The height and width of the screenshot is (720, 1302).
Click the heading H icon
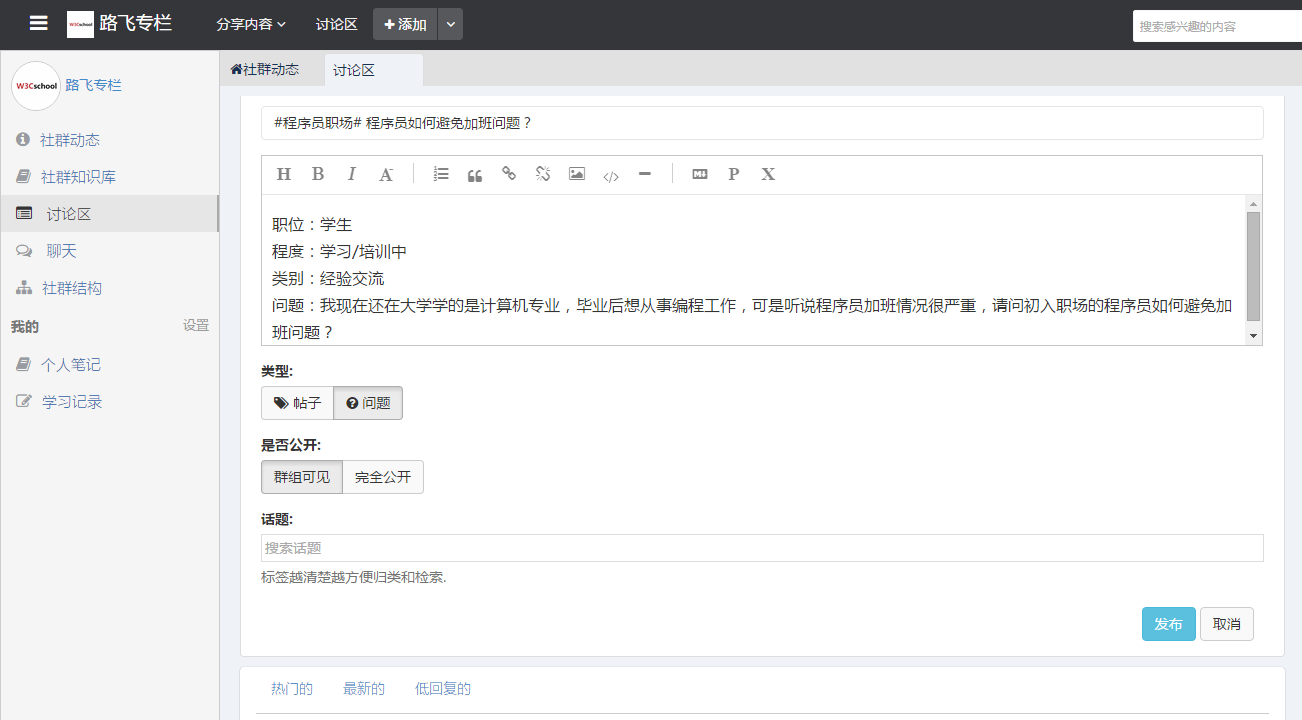tap(283, 174)
